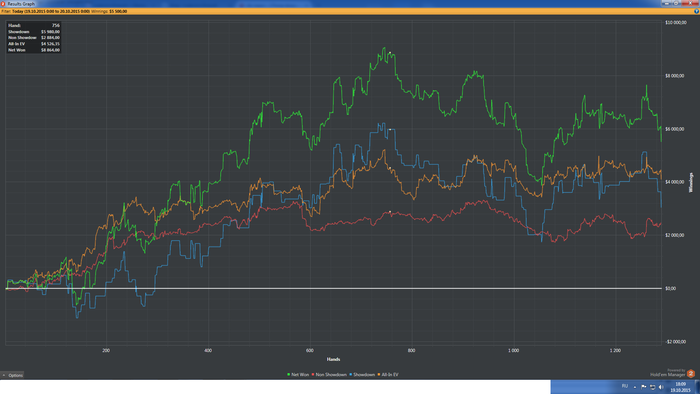This screenshot has width=700, height=394.
Task: Click the All-In EV orange legend marker
Action: coord(379,375)
